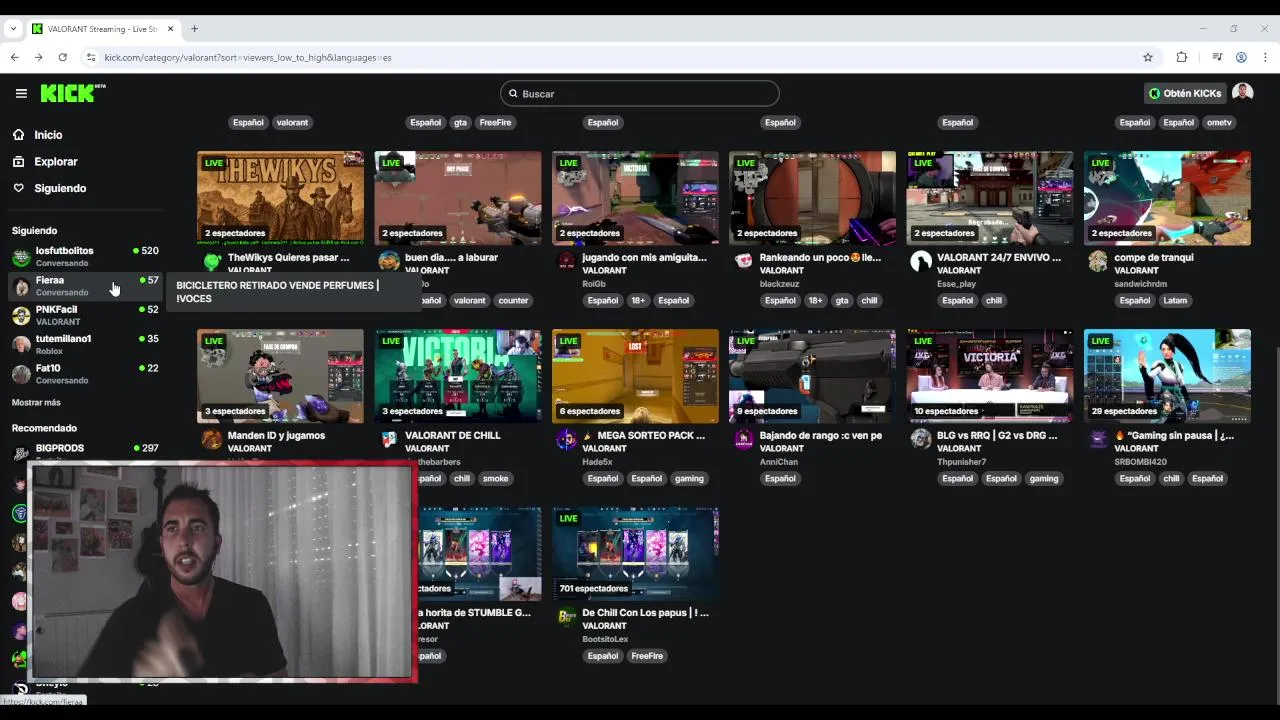
Task: Open TheWikys stream thumbnail
Action: tap(281, 198)
